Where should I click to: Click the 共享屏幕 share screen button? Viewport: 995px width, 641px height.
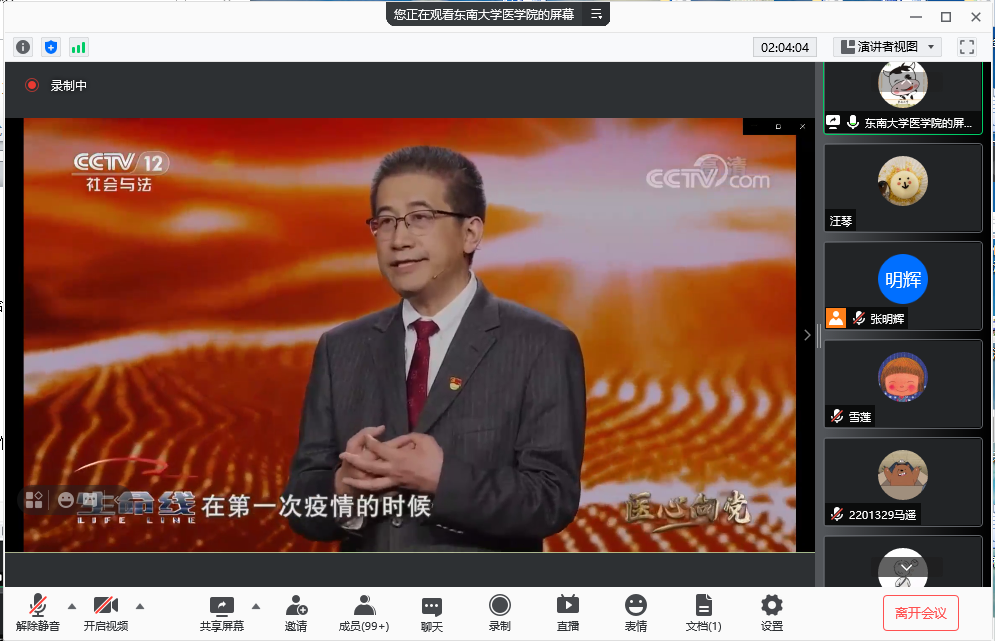[221, 612]
